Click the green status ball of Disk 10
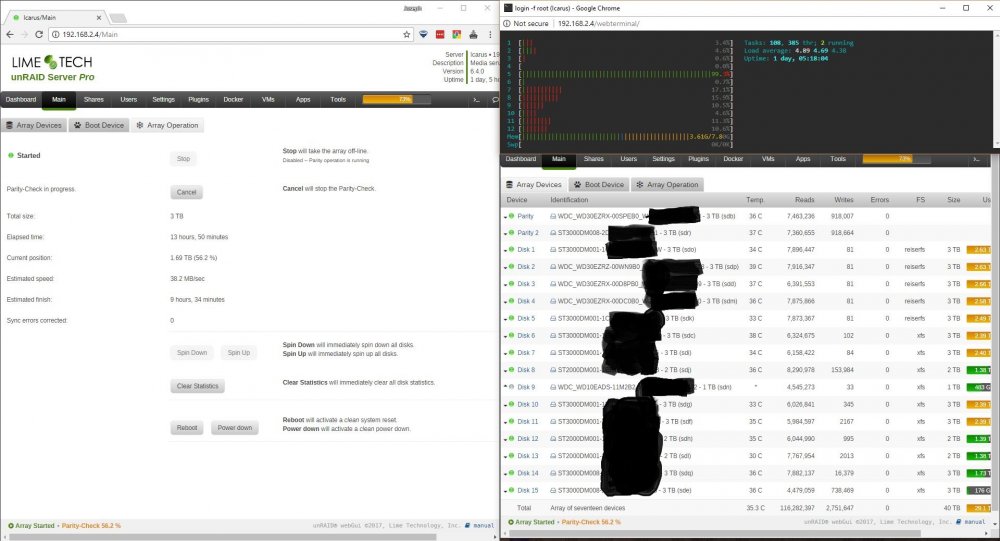This screenshot has height=541, width=1000. 511,404
